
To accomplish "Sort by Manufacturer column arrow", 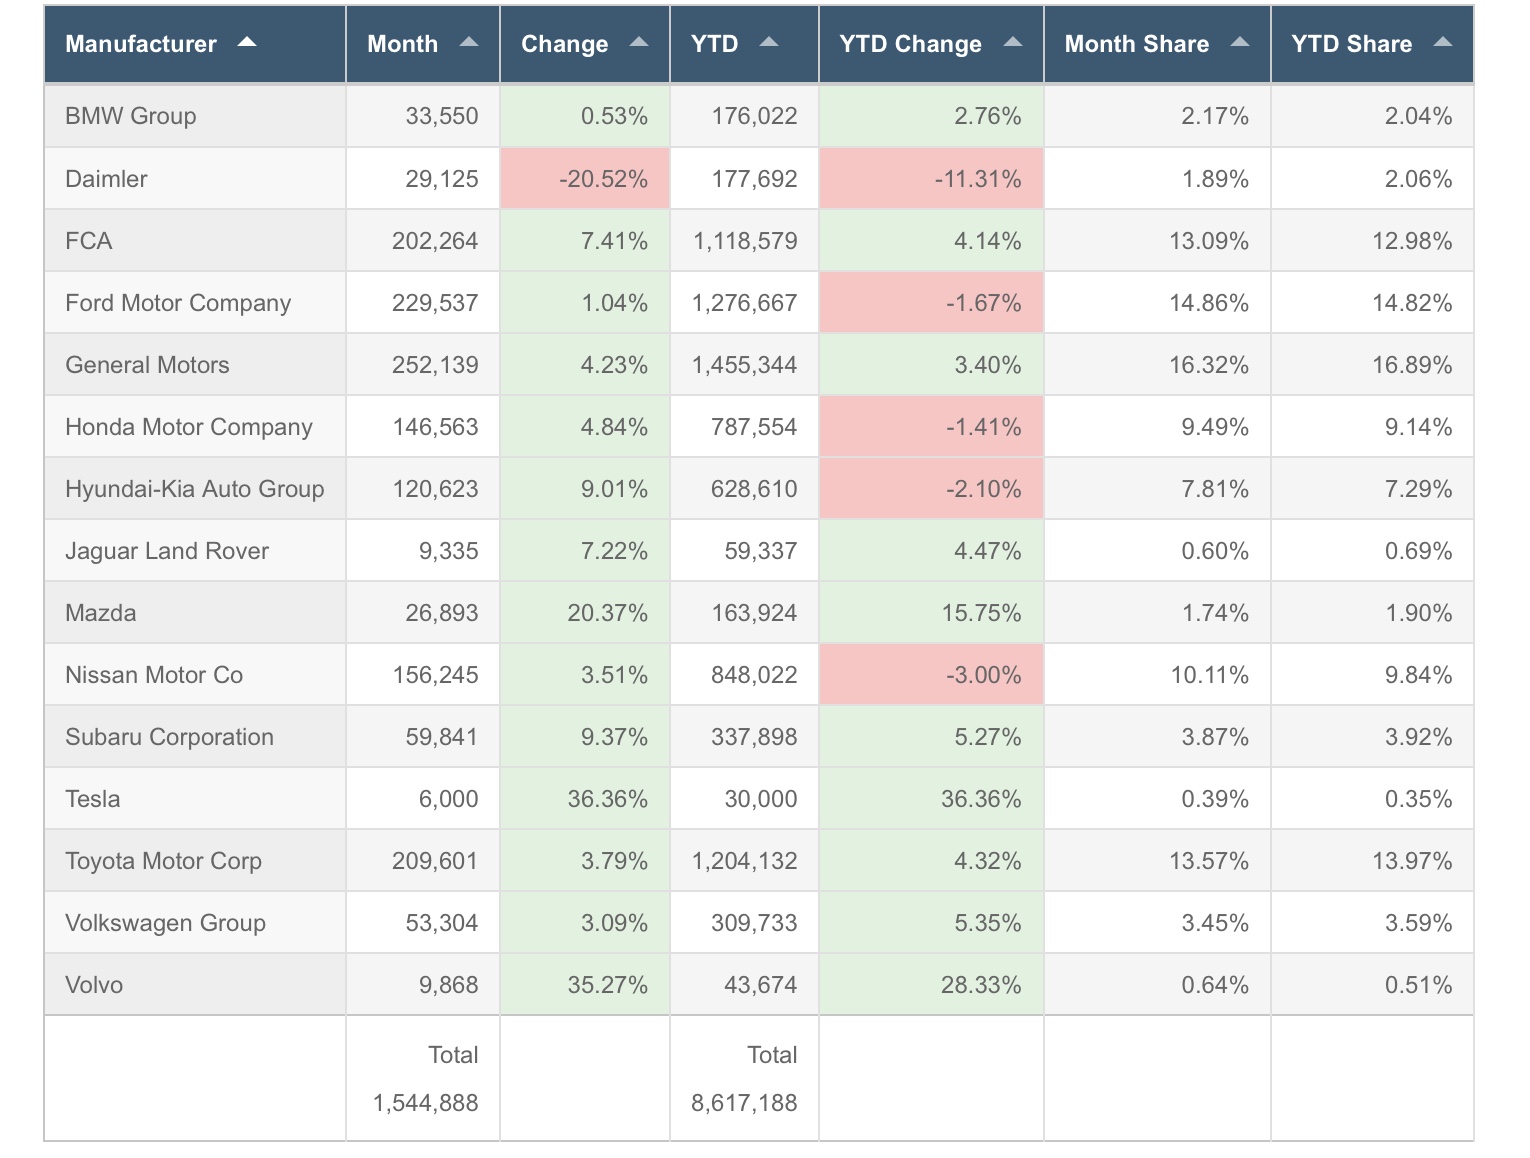I will pyautogui.click(x=247, y=42).
